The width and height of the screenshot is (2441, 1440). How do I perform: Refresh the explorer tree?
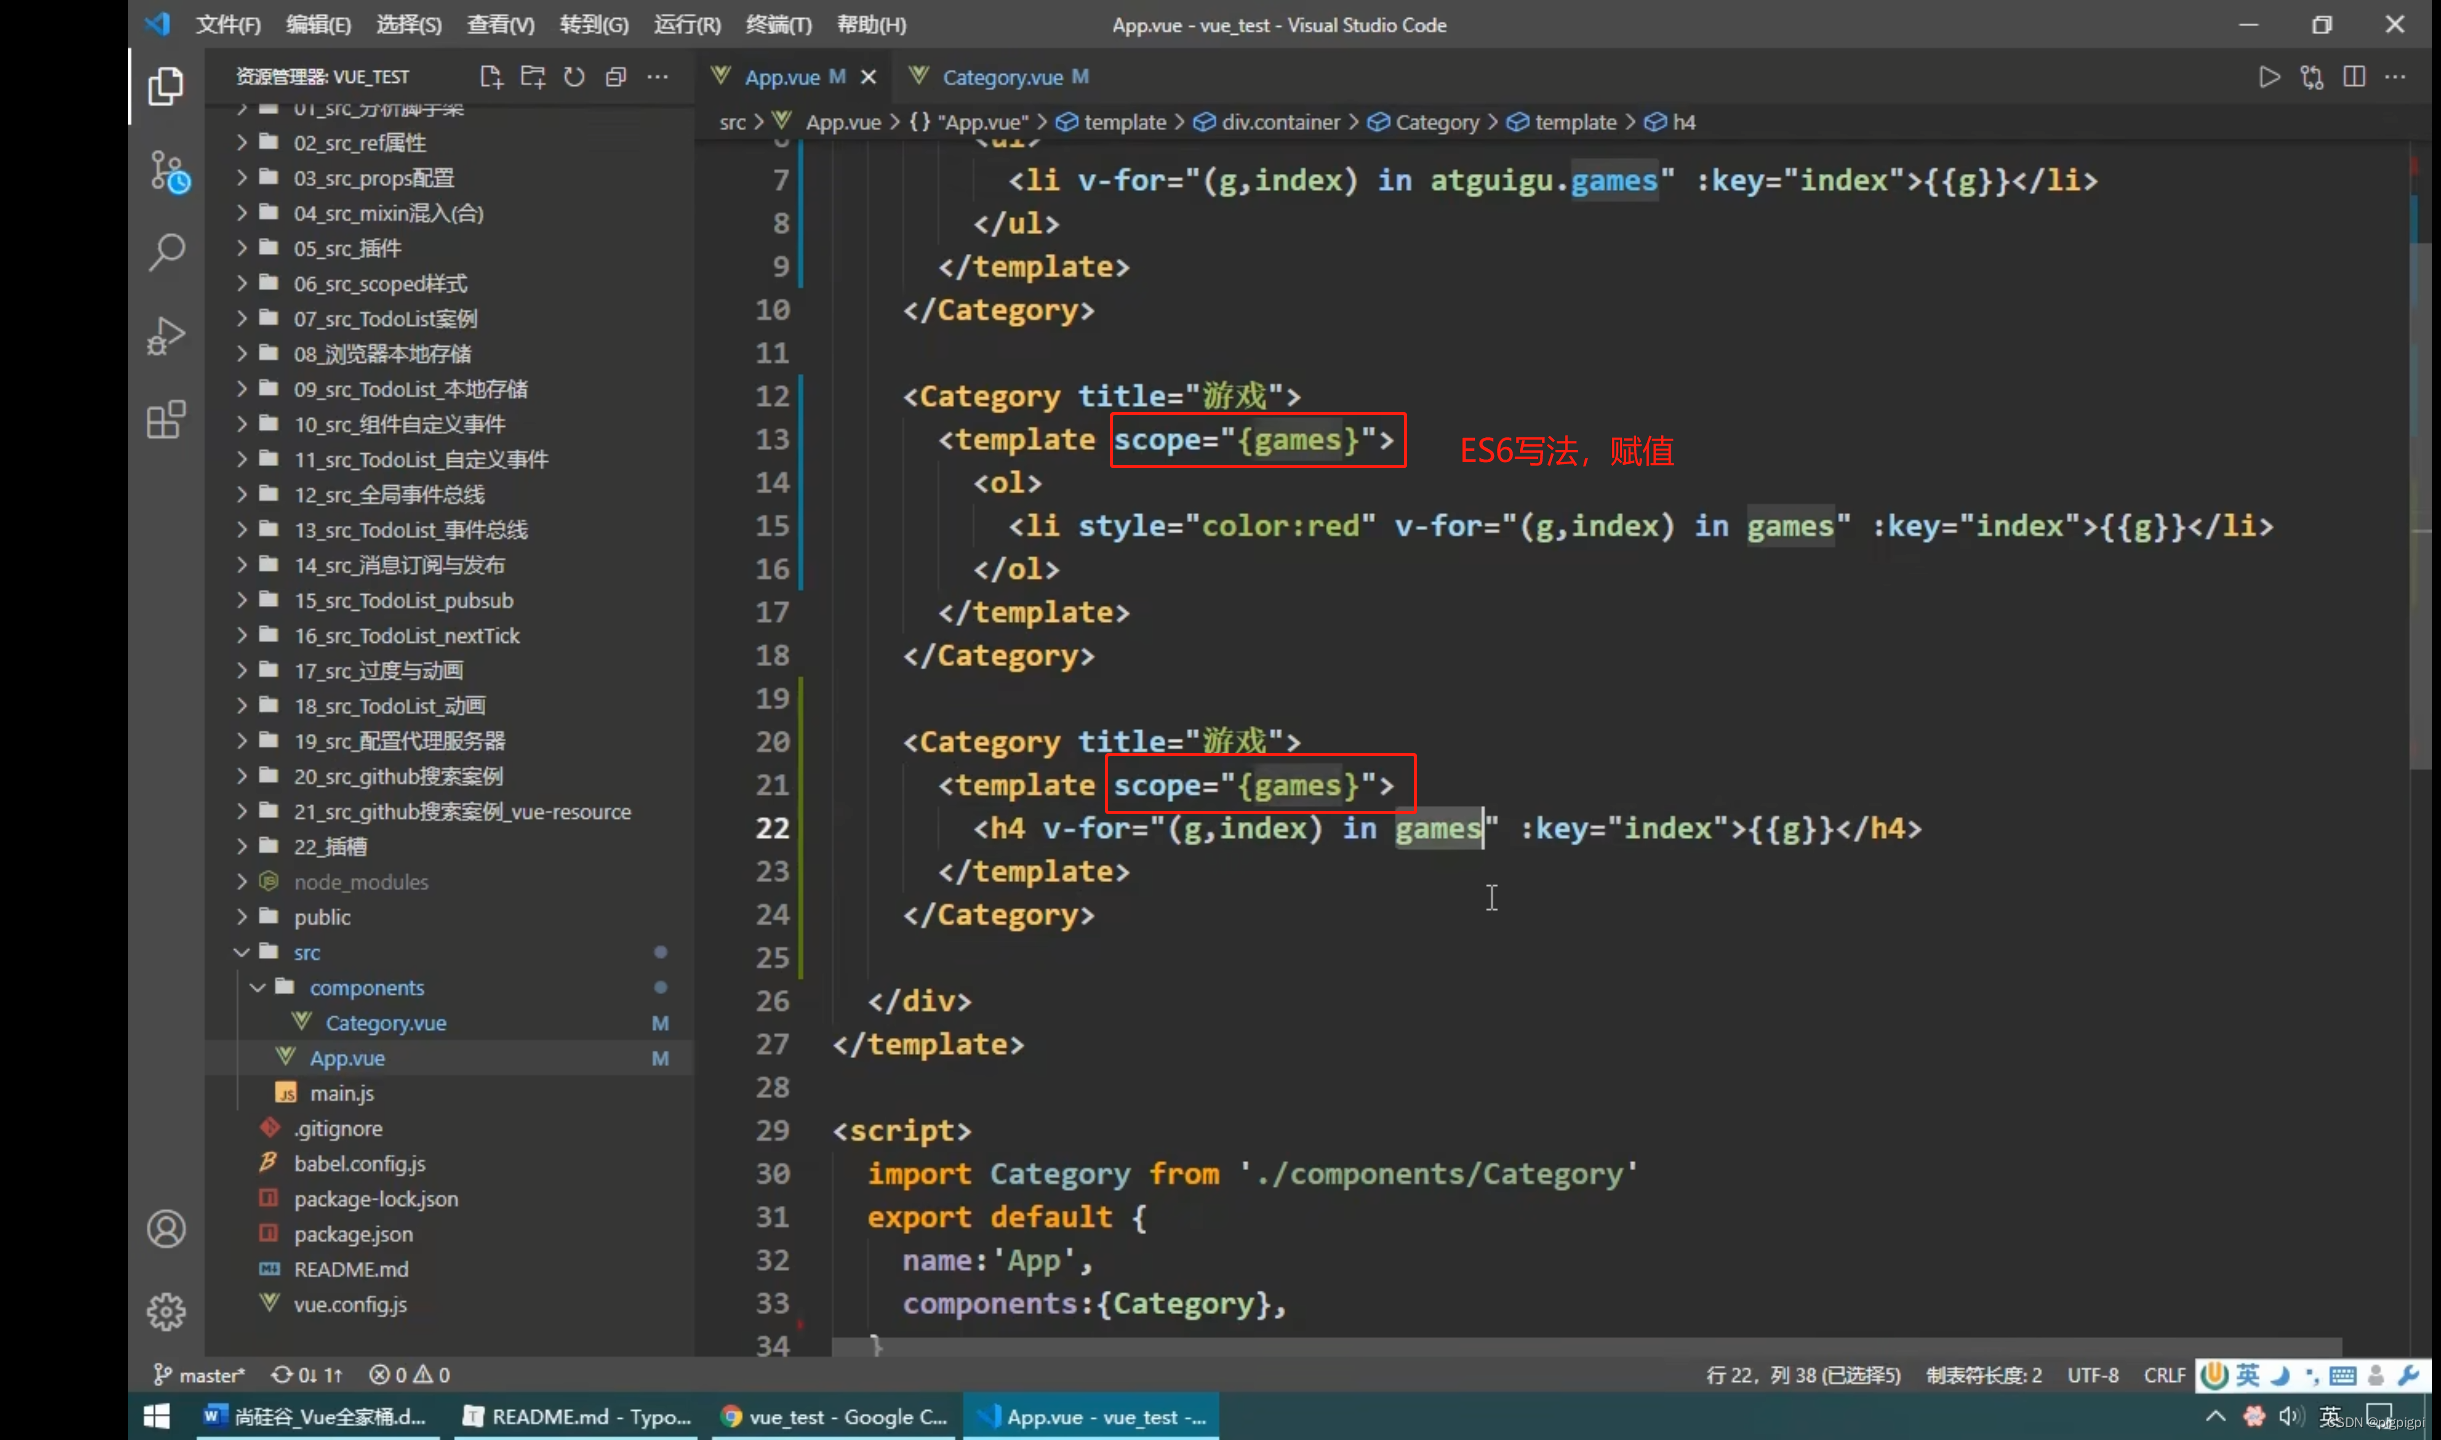574,77
